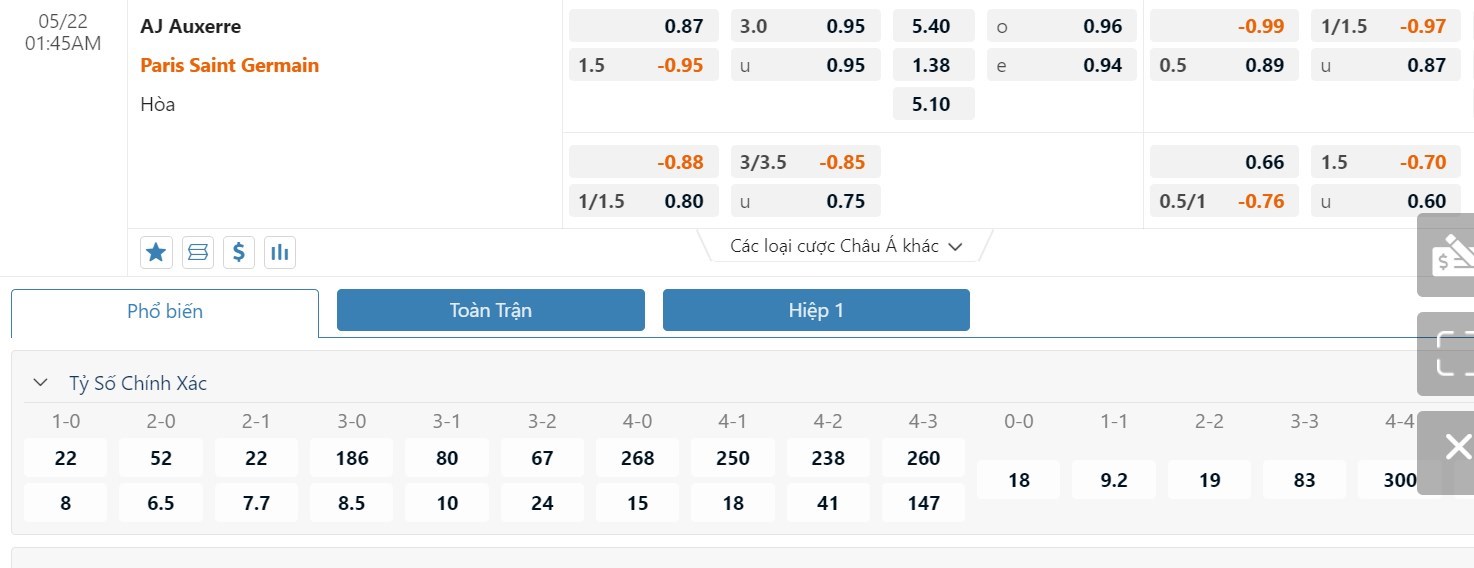
Task: Click the X icon on the floating panel
Action: click(1456, 447)
